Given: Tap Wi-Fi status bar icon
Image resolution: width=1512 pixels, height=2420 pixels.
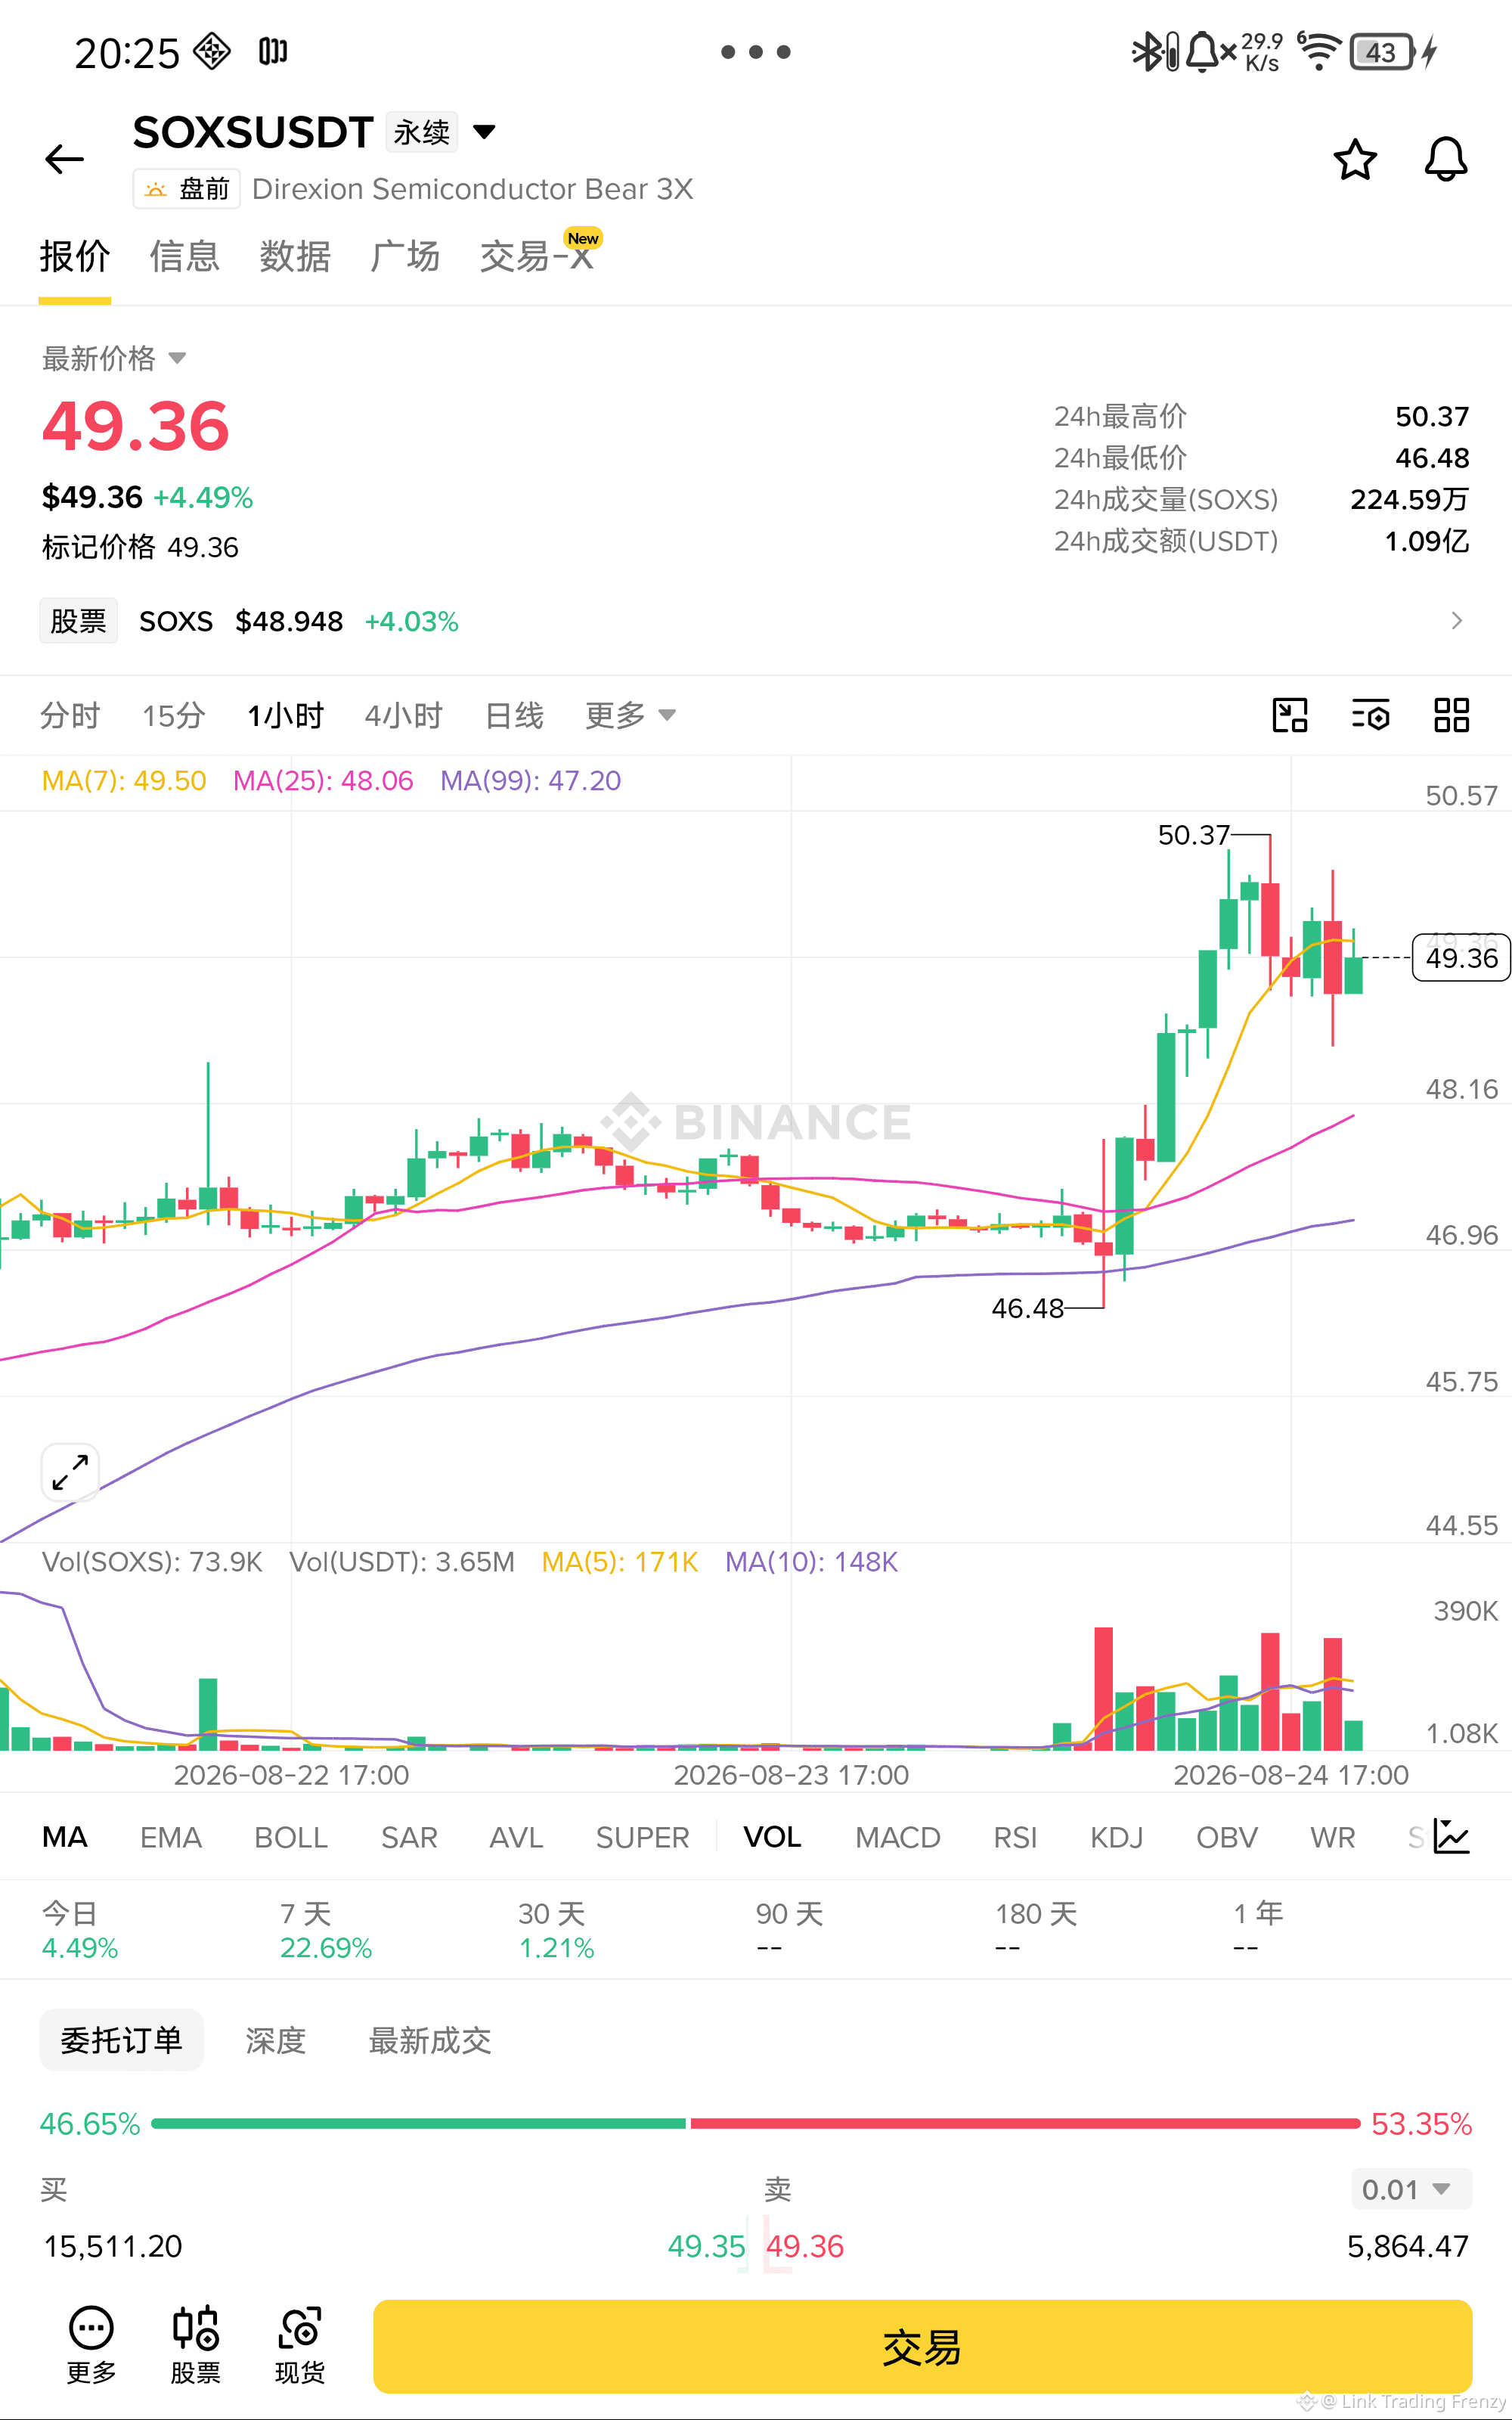Looking at the screenshot, I should 1319,51.
